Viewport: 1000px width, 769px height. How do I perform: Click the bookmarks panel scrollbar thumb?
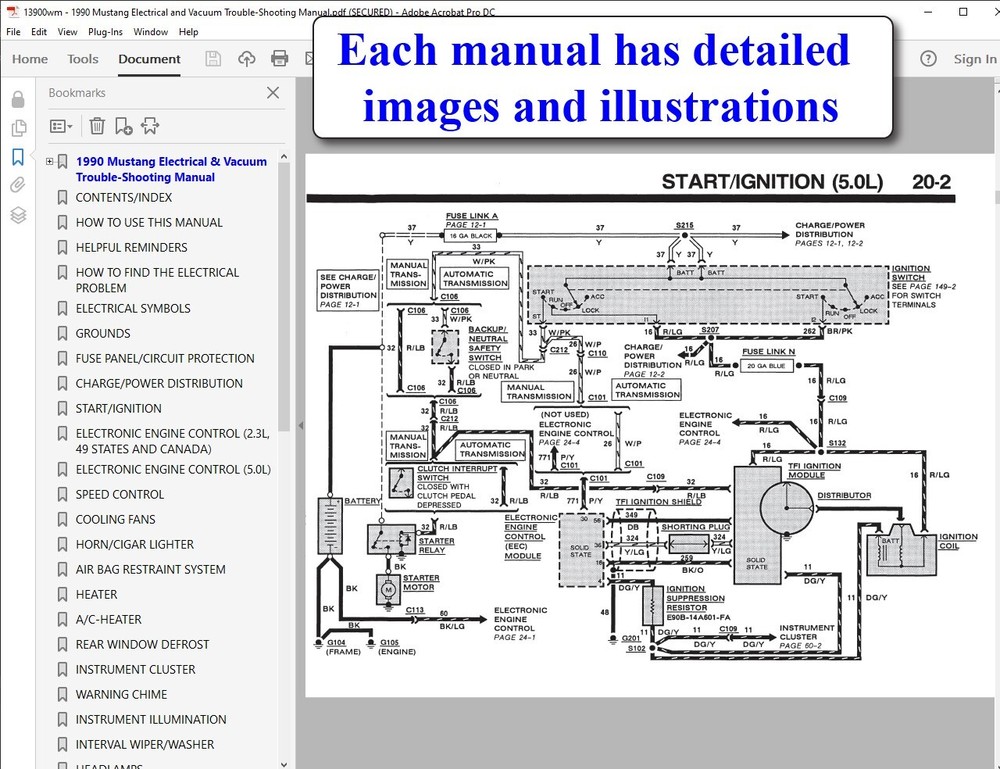point(284,297)
